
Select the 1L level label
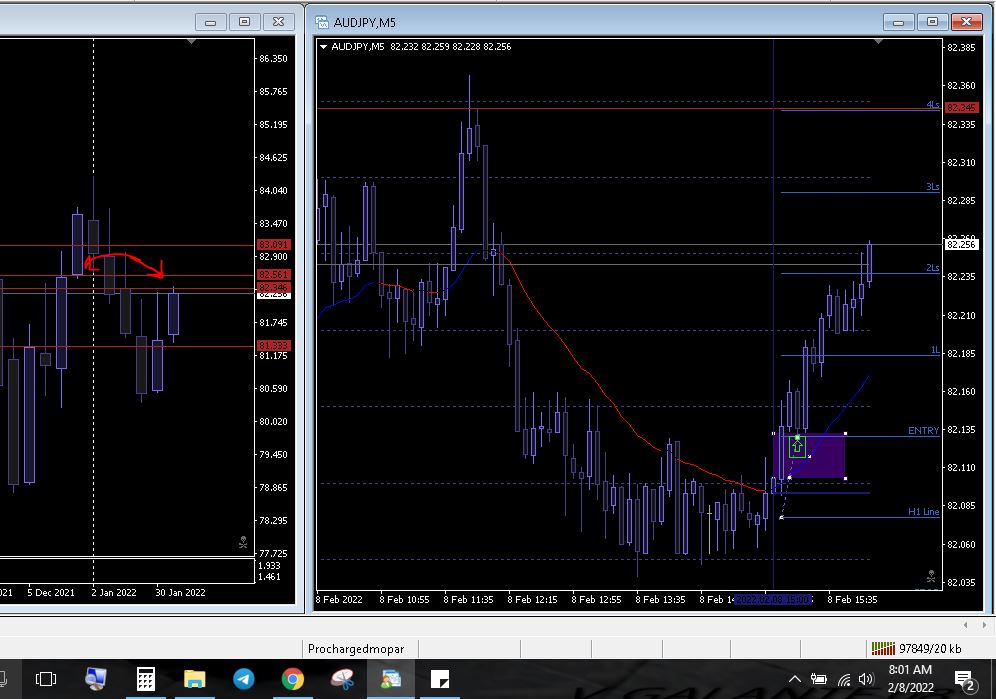tap(934, 350)
